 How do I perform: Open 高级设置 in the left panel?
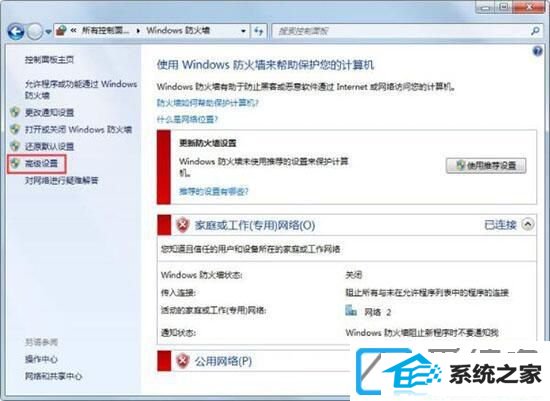[x=41, y=163]
